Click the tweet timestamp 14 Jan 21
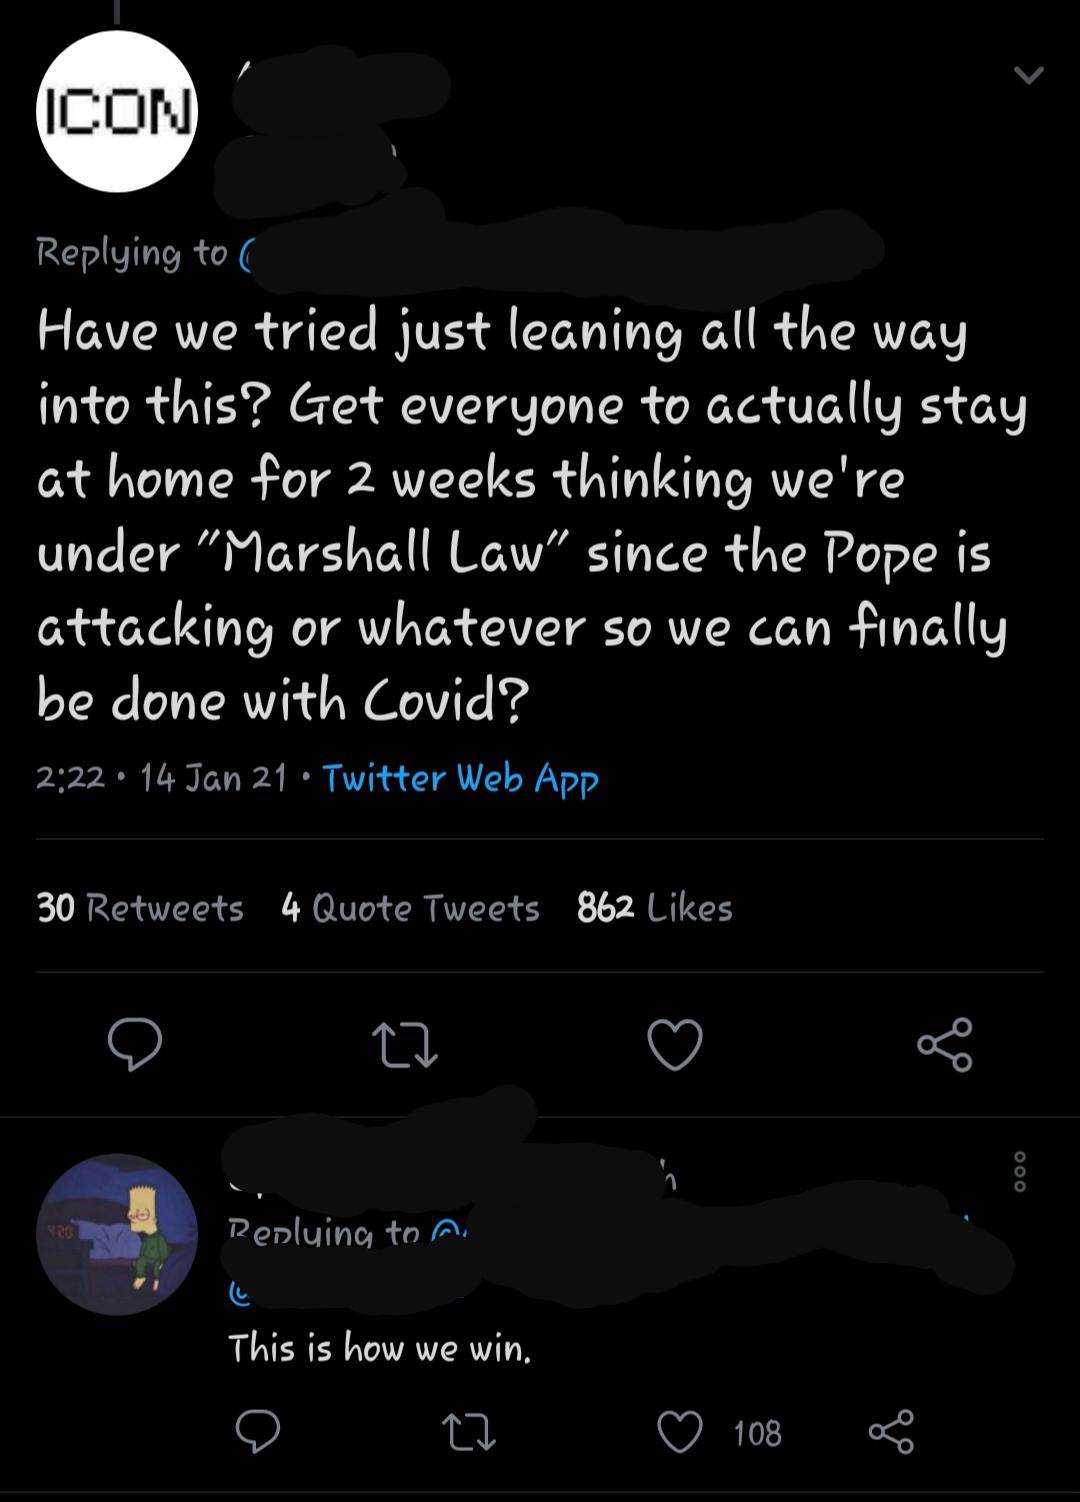 [213, 778]
